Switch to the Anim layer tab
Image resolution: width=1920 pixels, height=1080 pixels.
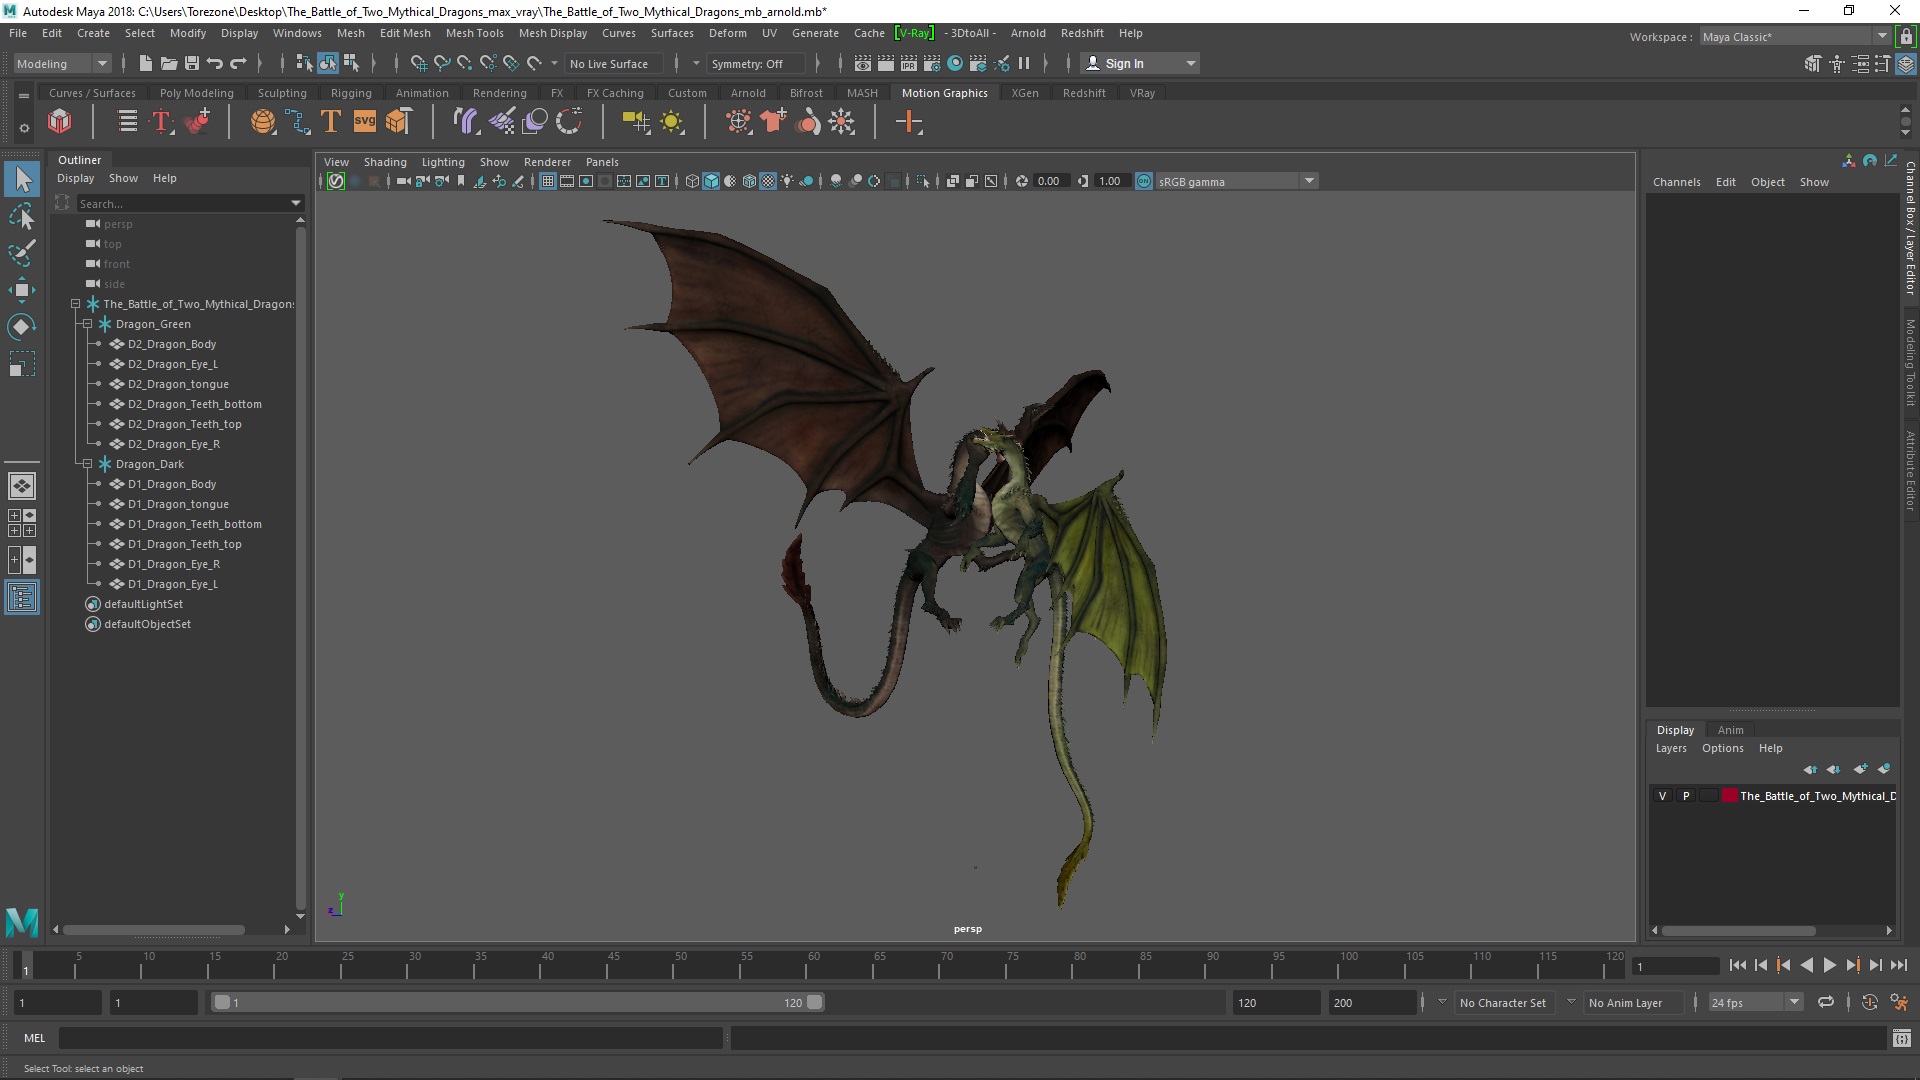coord(1730,730)
